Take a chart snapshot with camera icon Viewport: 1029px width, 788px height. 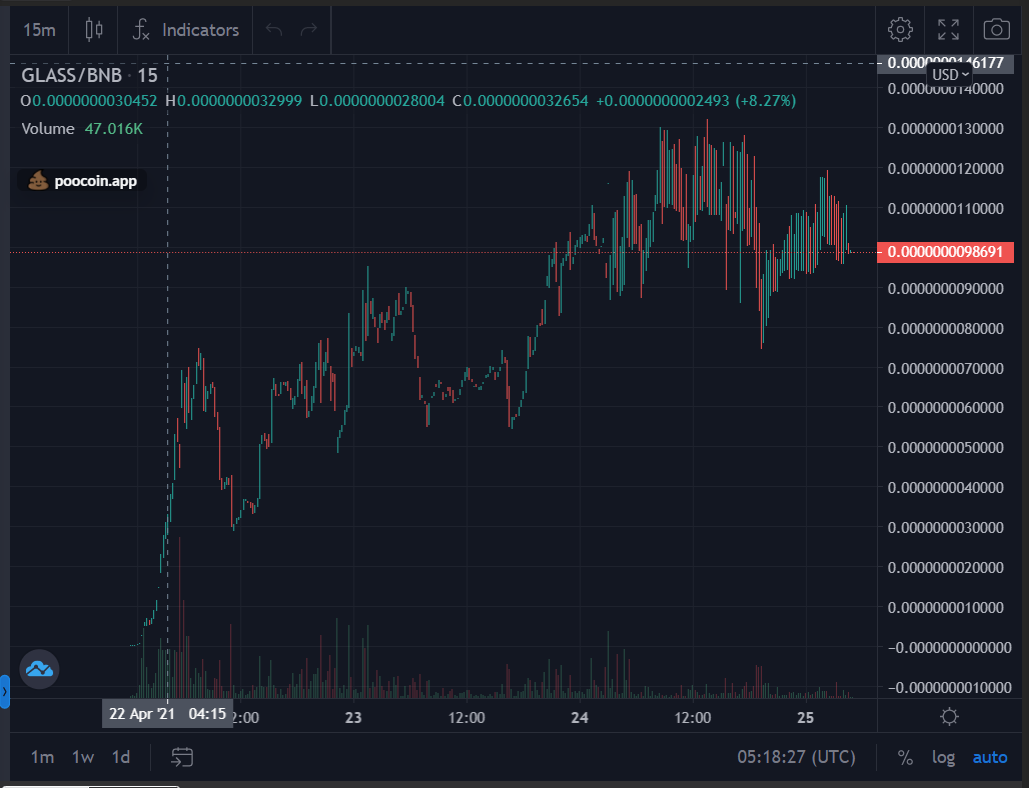(996, 30)
